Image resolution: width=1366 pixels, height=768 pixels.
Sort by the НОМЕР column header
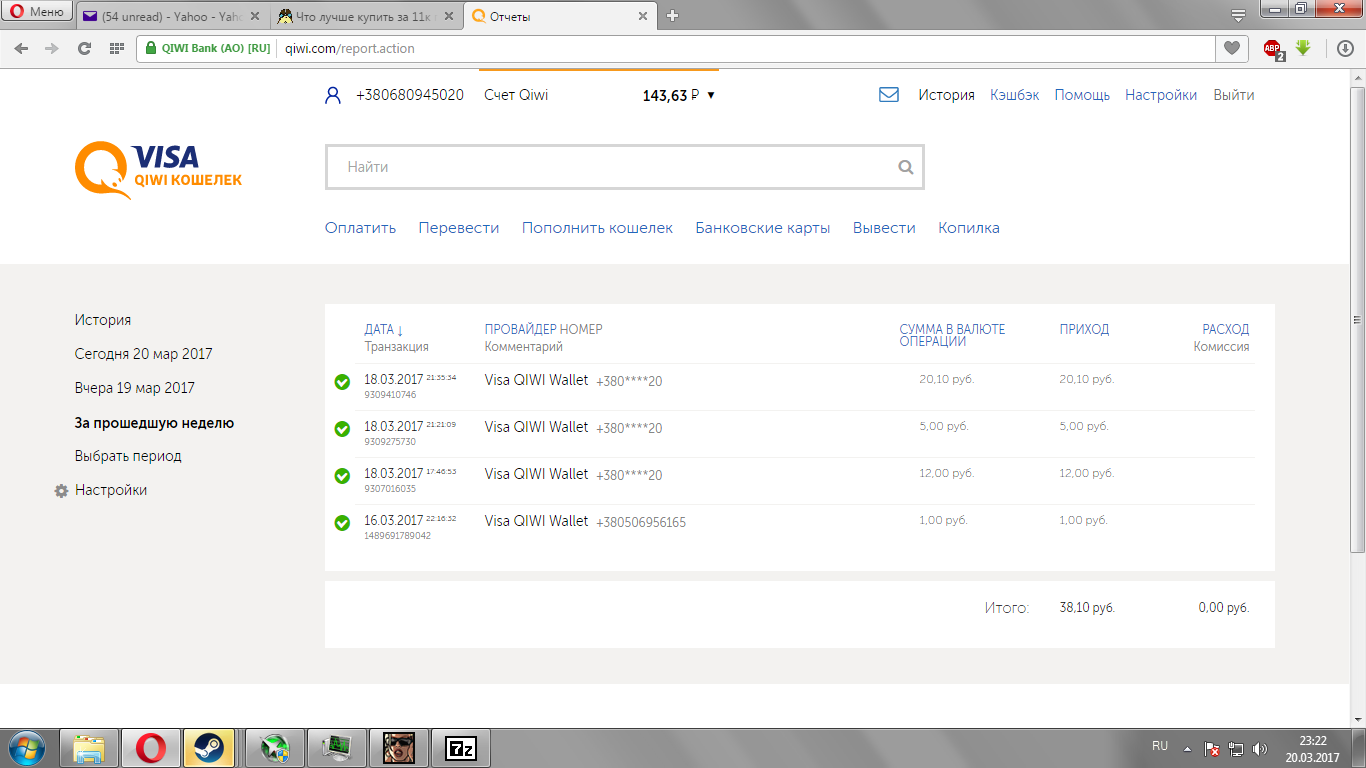[581, 329]
